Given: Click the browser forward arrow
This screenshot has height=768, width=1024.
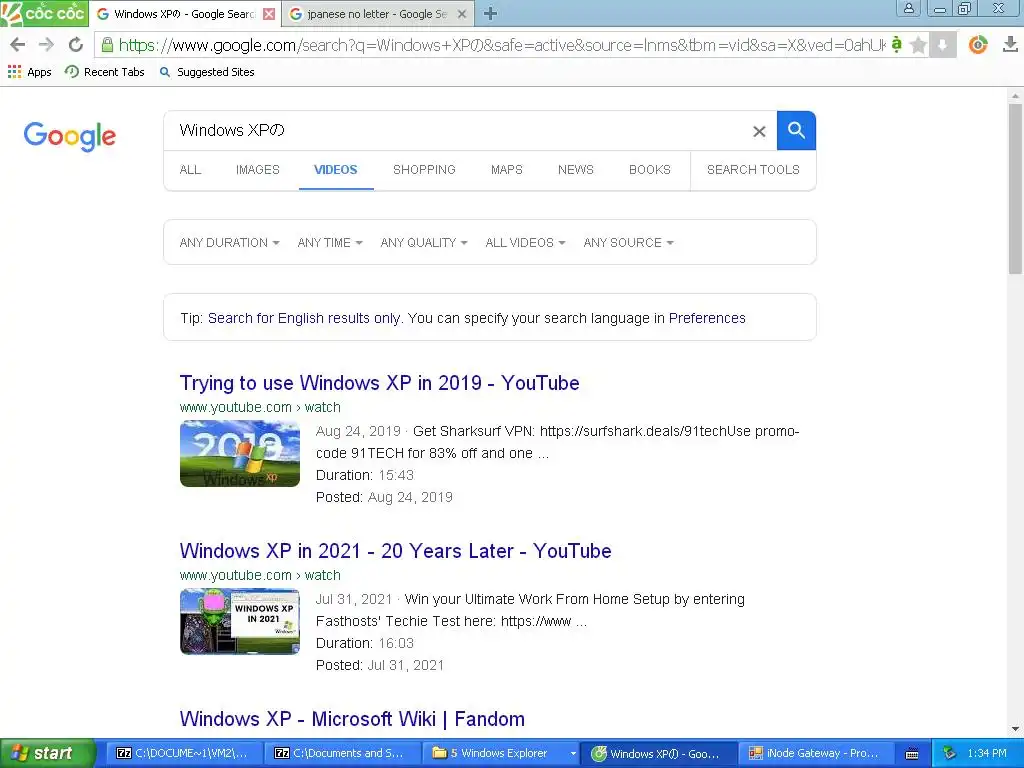Looking at the screenshot, I should coord(46,44).
